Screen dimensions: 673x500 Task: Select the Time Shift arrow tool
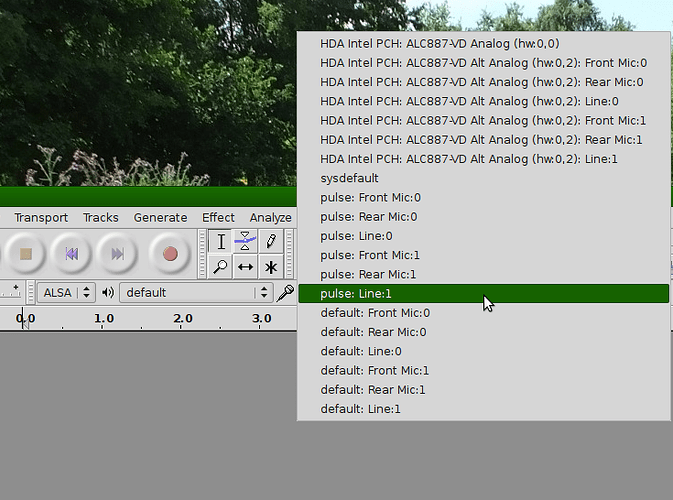click(x=245, y=267)
